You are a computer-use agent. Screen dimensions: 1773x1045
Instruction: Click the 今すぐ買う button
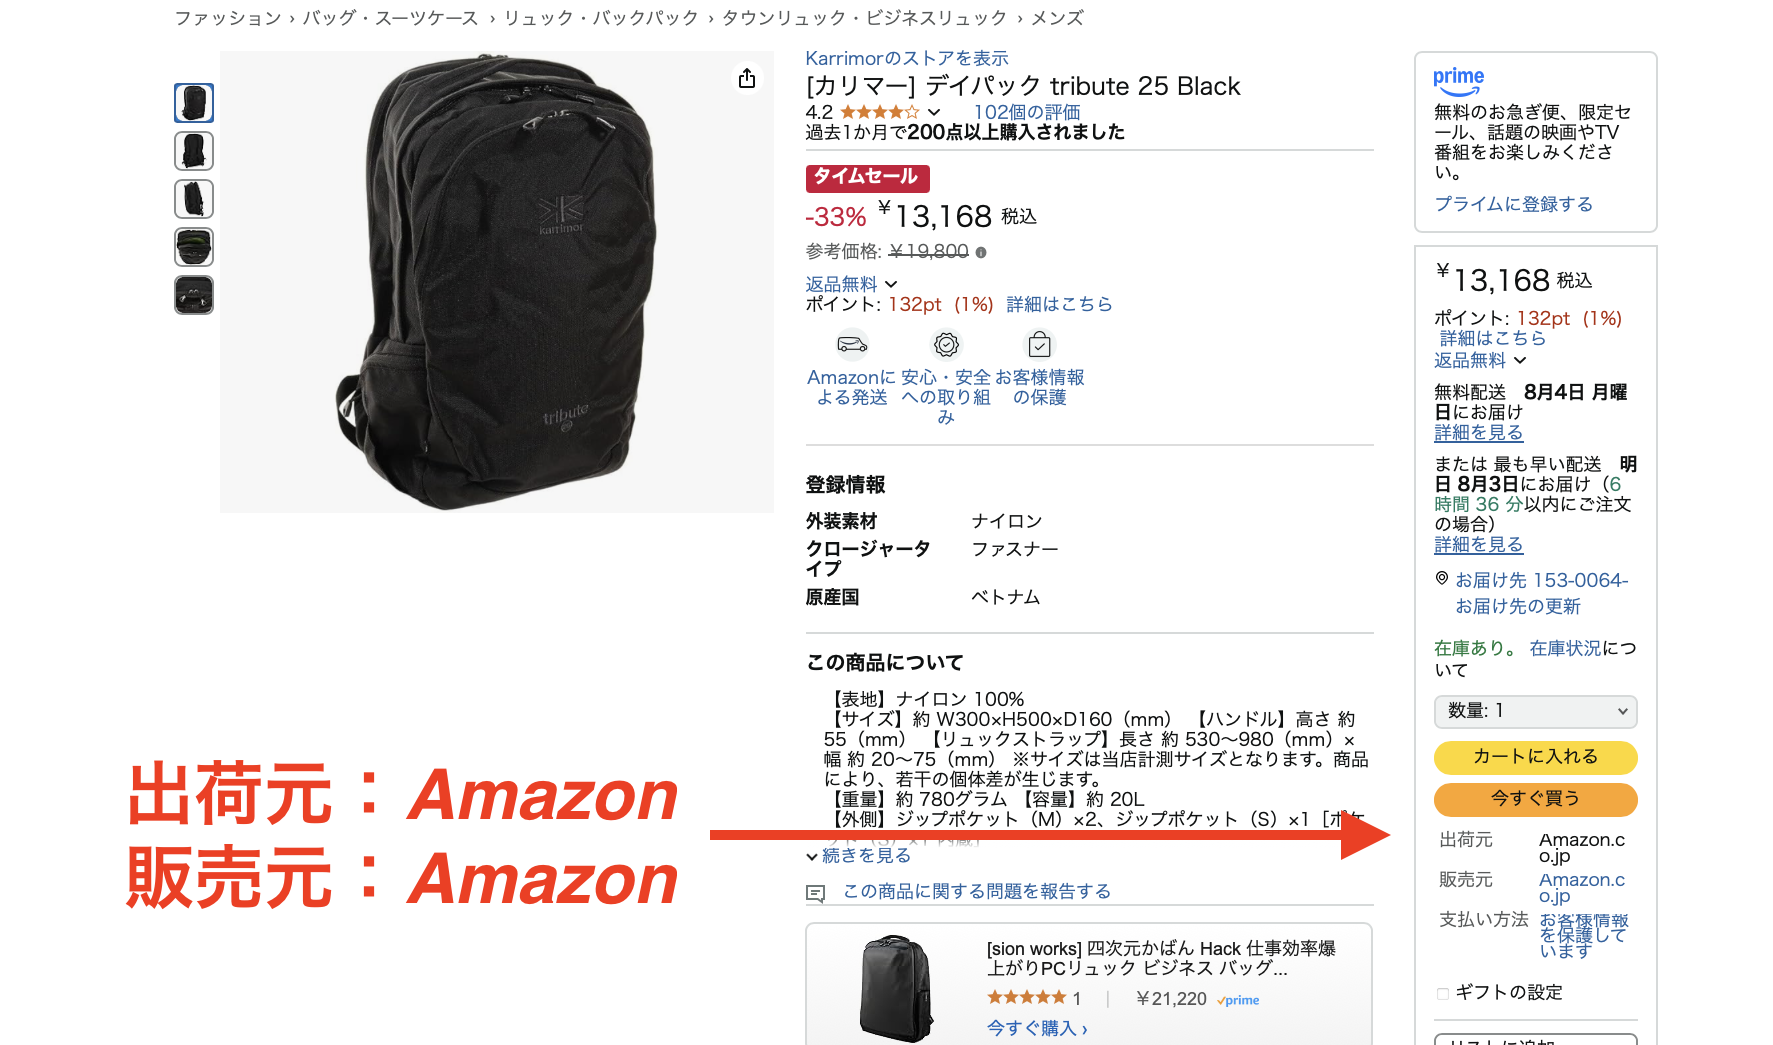tap(1536, 799)
